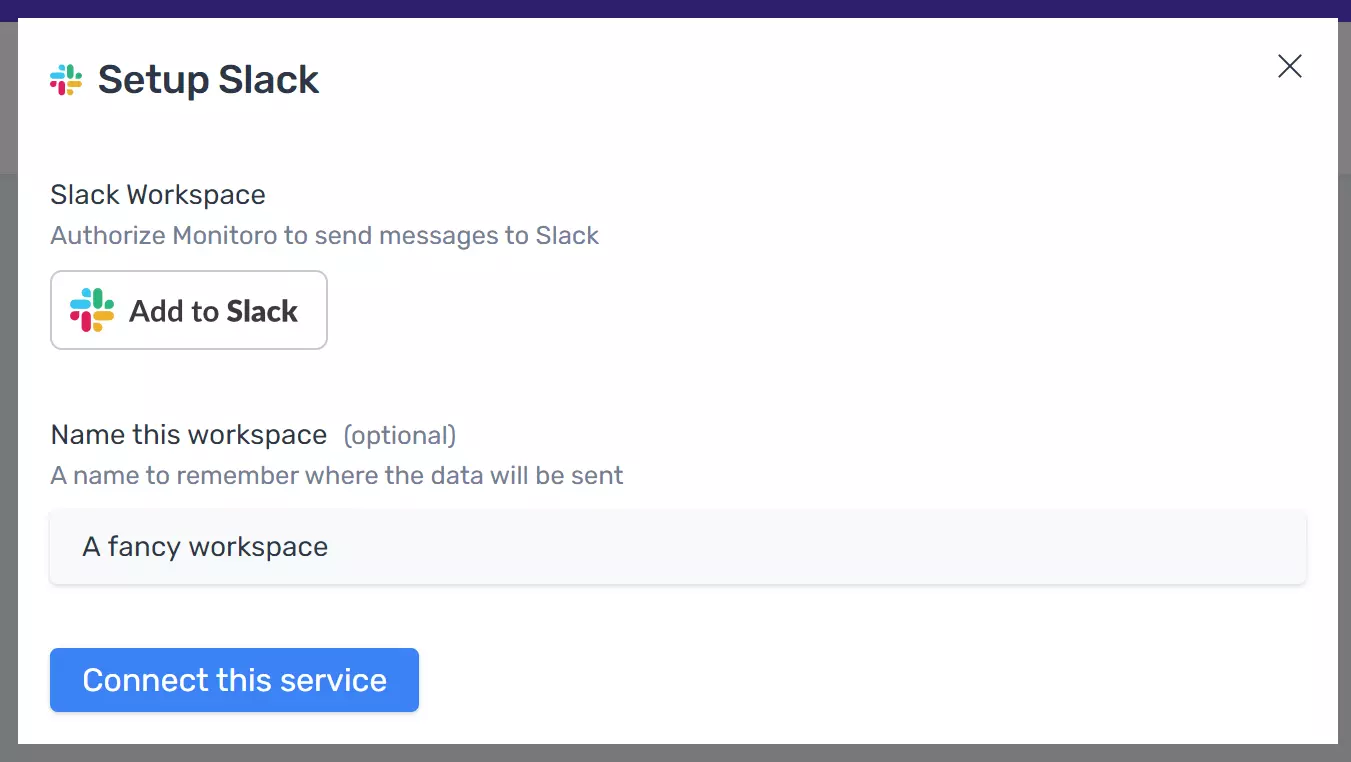Click the Add to Slack button

pyautogui.click(x=189, y=310)
